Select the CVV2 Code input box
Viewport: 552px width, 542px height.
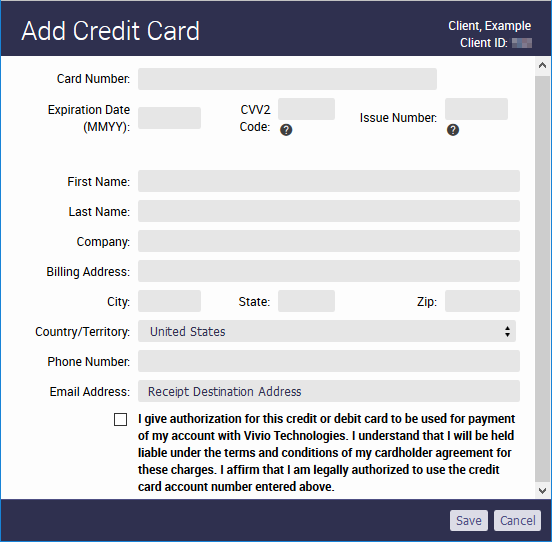(306, 109)
